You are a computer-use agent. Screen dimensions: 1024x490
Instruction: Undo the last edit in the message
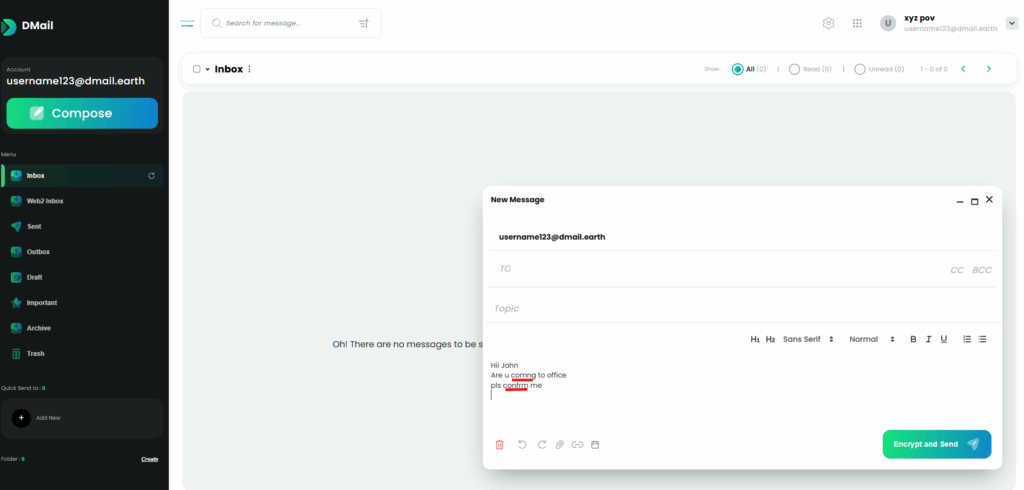click(x=522, y=444)
